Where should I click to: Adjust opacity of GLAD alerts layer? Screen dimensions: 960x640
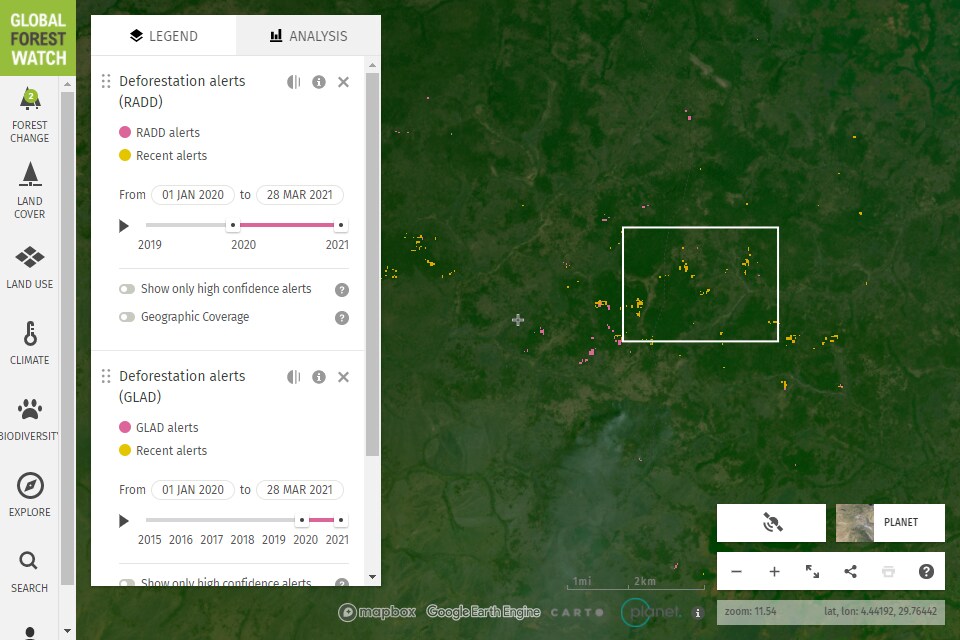294,377
